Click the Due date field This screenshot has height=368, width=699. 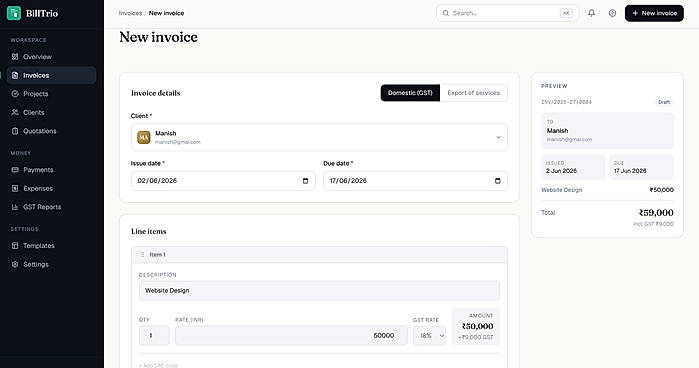pyautogui.click(x=415, y=181)
